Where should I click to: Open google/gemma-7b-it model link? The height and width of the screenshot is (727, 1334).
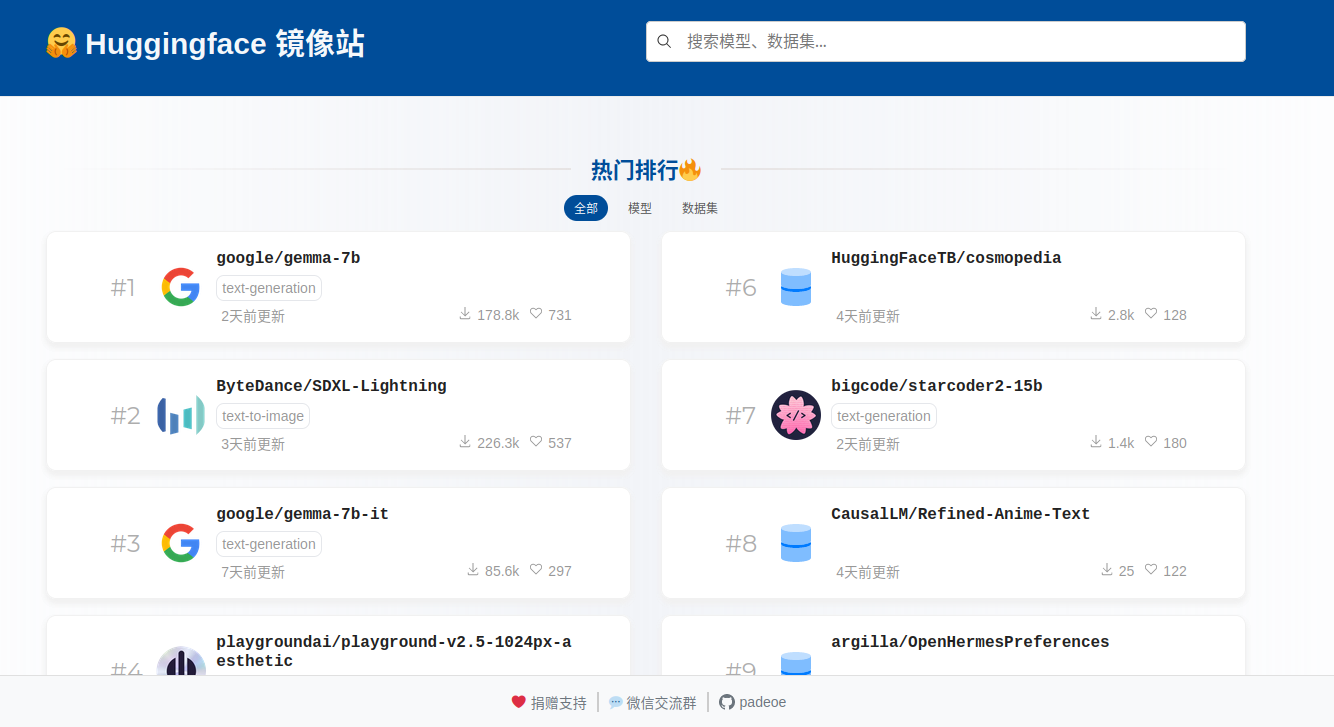(302, 514)
